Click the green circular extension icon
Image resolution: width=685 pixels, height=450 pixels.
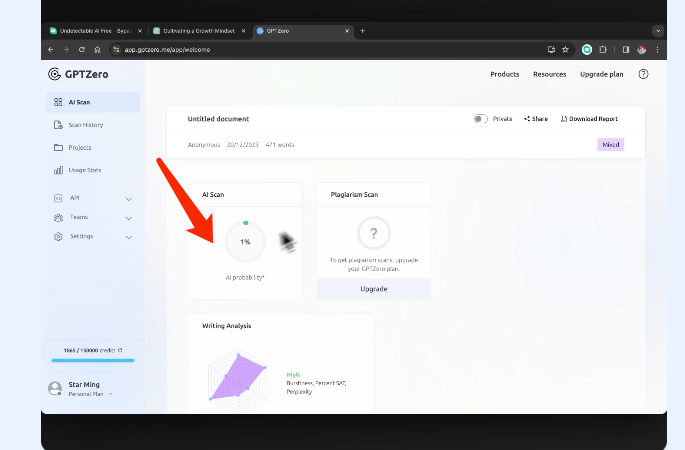[x=587, y=50]
